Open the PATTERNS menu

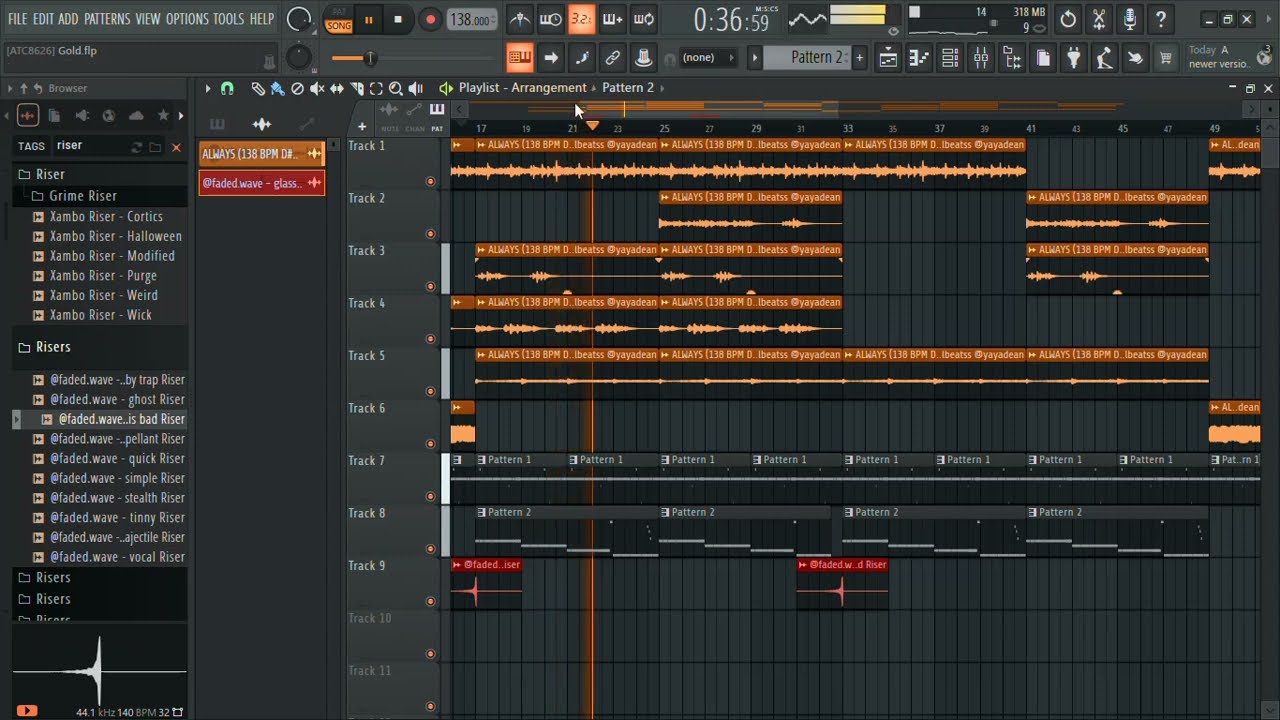[107, 19]
